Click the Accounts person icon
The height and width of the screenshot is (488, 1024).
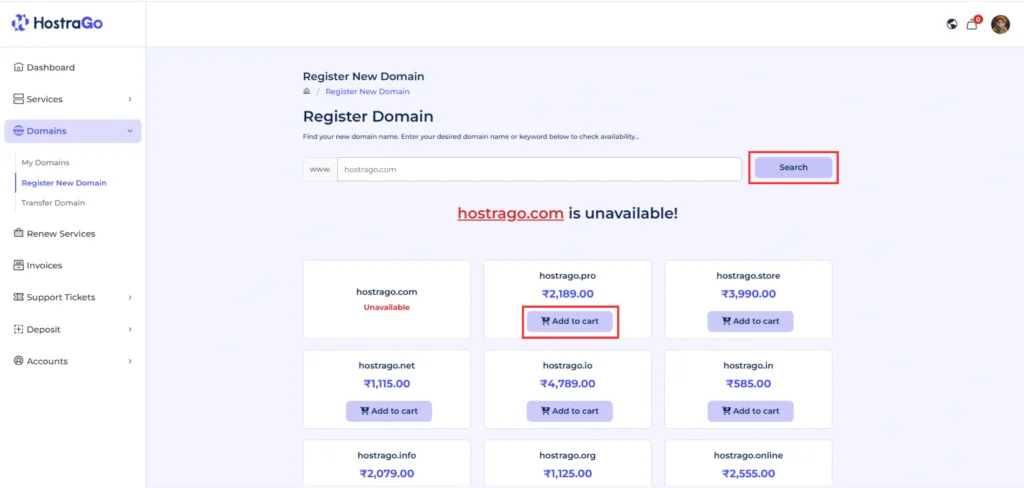click(x=18, y=361)
